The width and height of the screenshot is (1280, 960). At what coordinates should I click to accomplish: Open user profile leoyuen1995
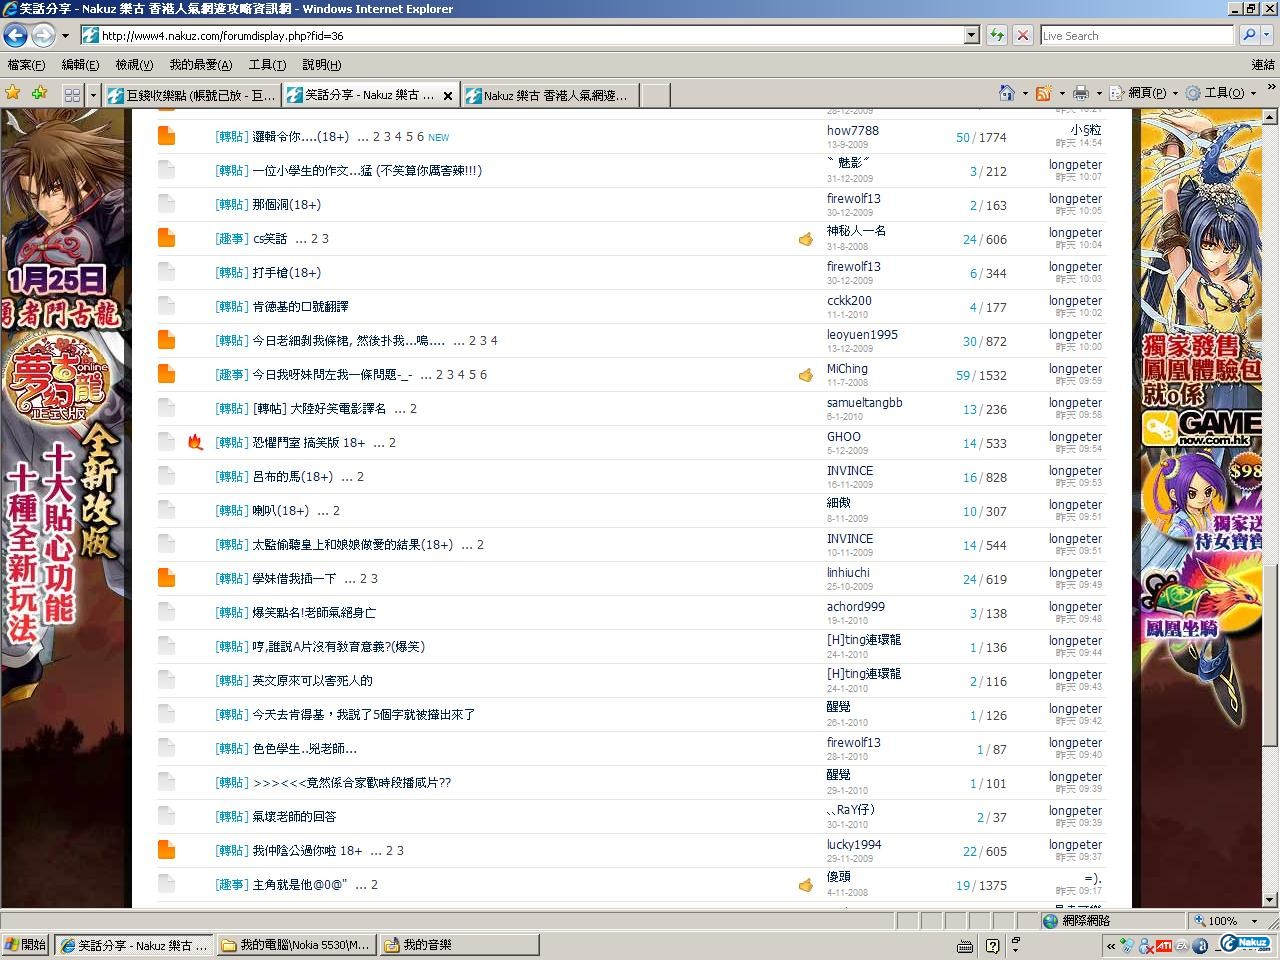point(862,335)
